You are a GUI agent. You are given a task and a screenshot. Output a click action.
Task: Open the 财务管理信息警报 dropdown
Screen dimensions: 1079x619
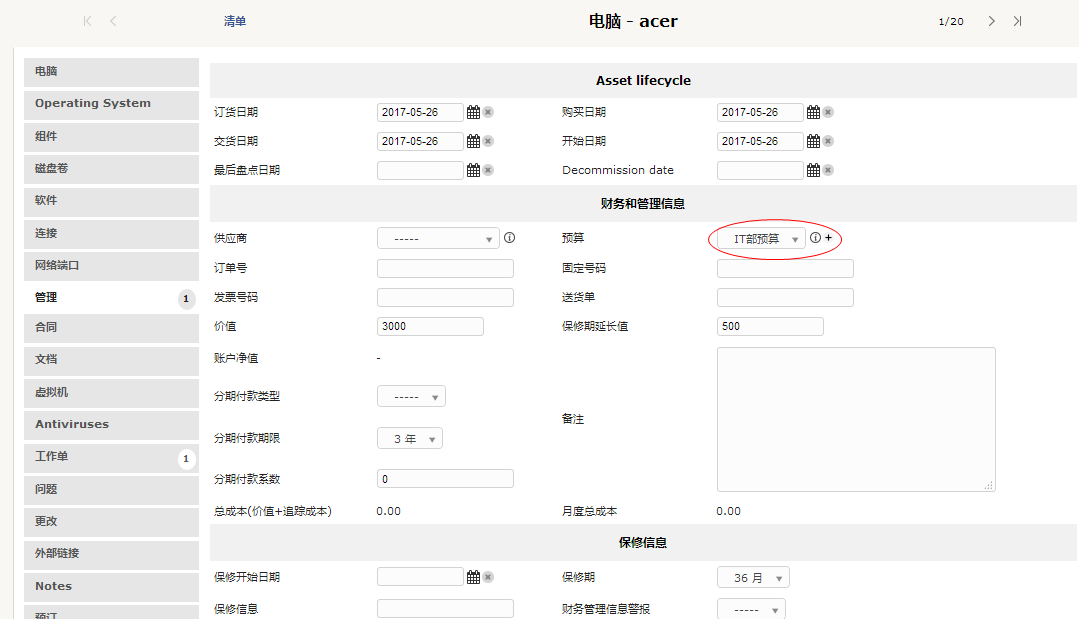tap(751, 609)
